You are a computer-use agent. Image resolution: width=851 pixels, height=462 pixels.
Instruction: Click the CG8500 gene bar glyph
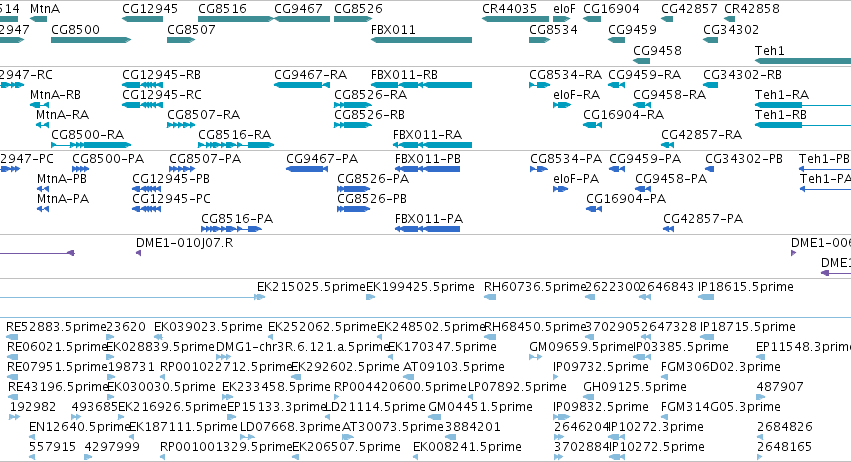tap(91, 40)
